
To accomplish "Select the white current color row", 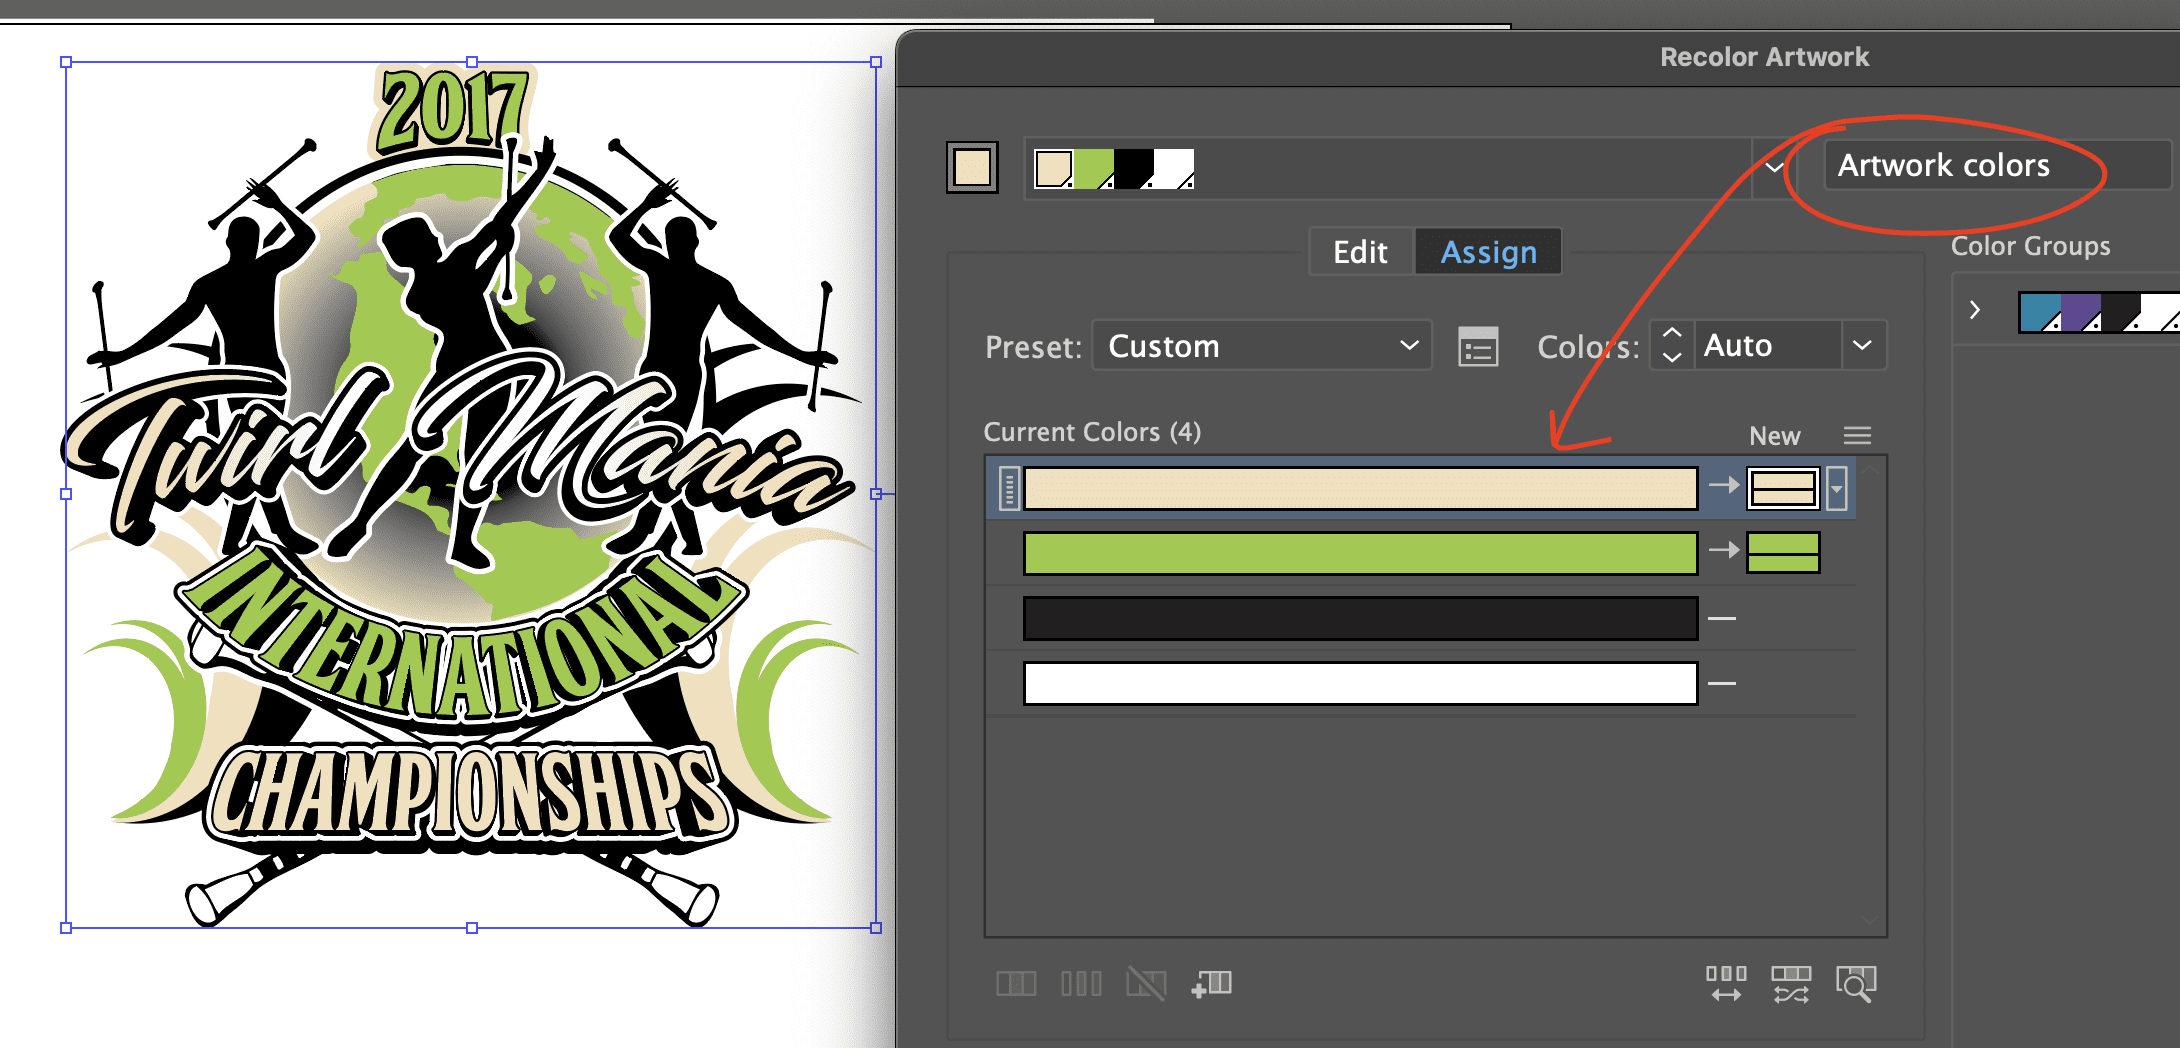I will pyautogui.click(x=1360, y=683).
